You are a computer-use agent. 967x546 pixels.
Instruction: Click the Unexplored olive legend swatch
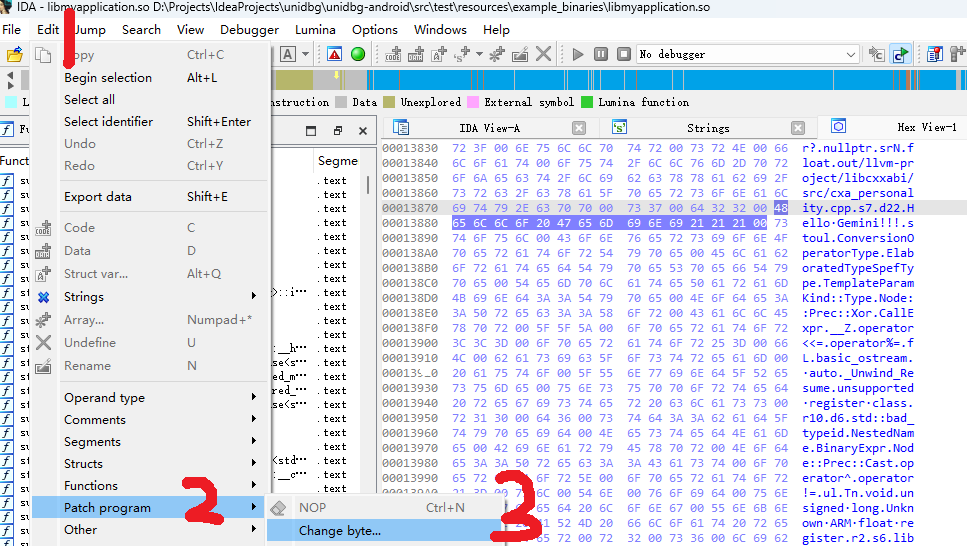[389, 102]
